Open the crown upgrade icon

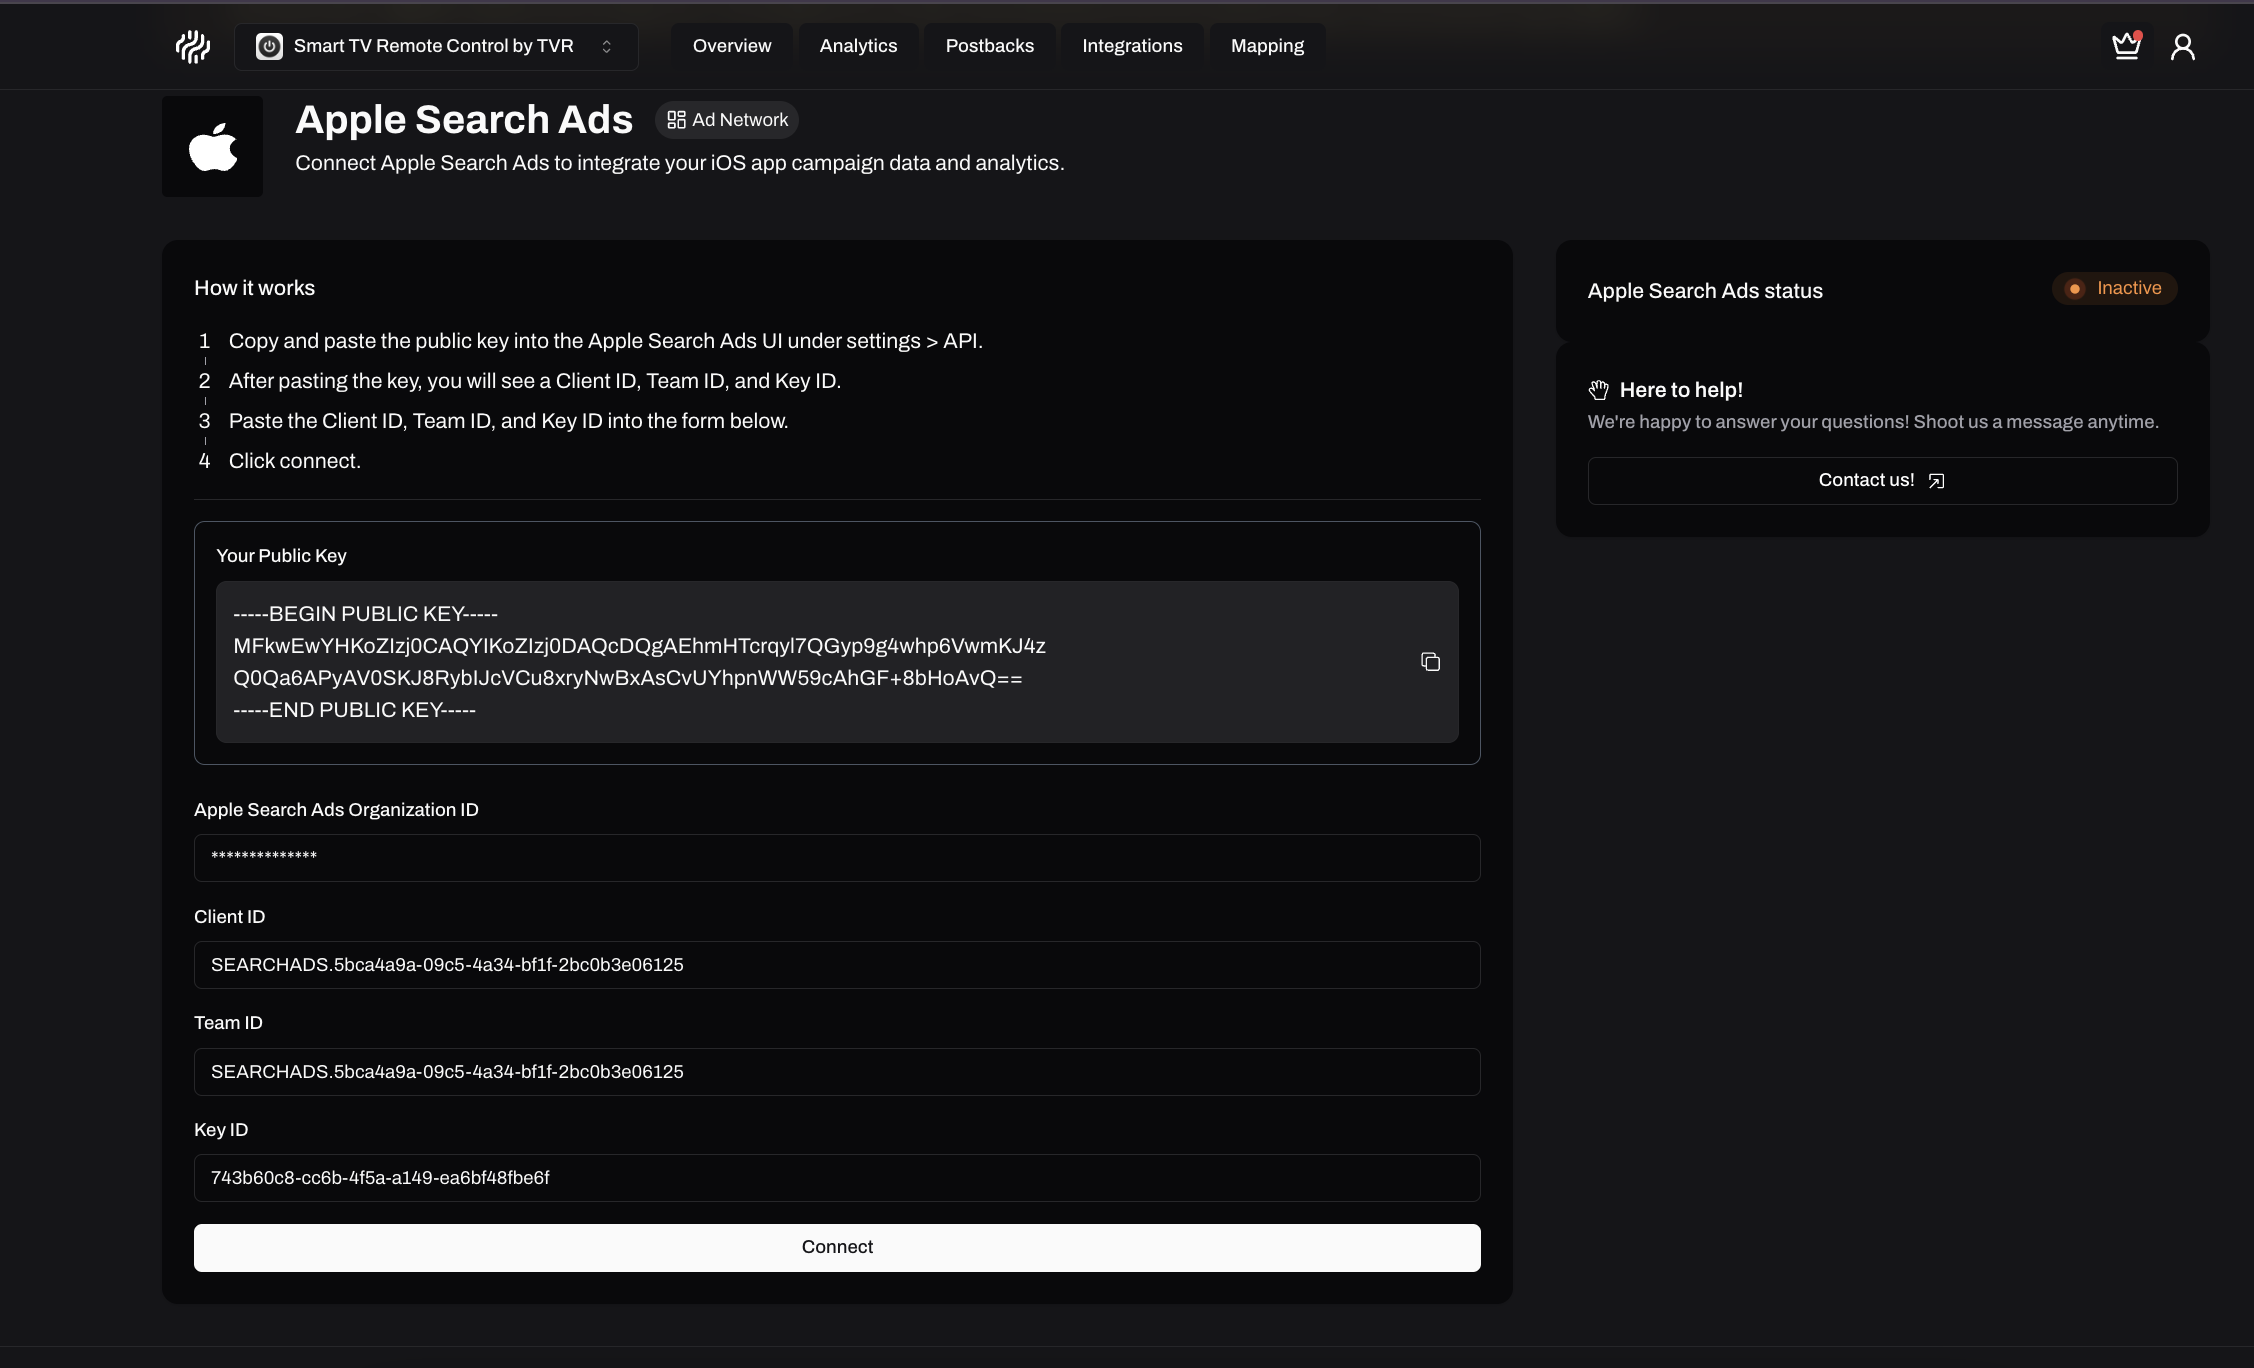[2126, 46]
